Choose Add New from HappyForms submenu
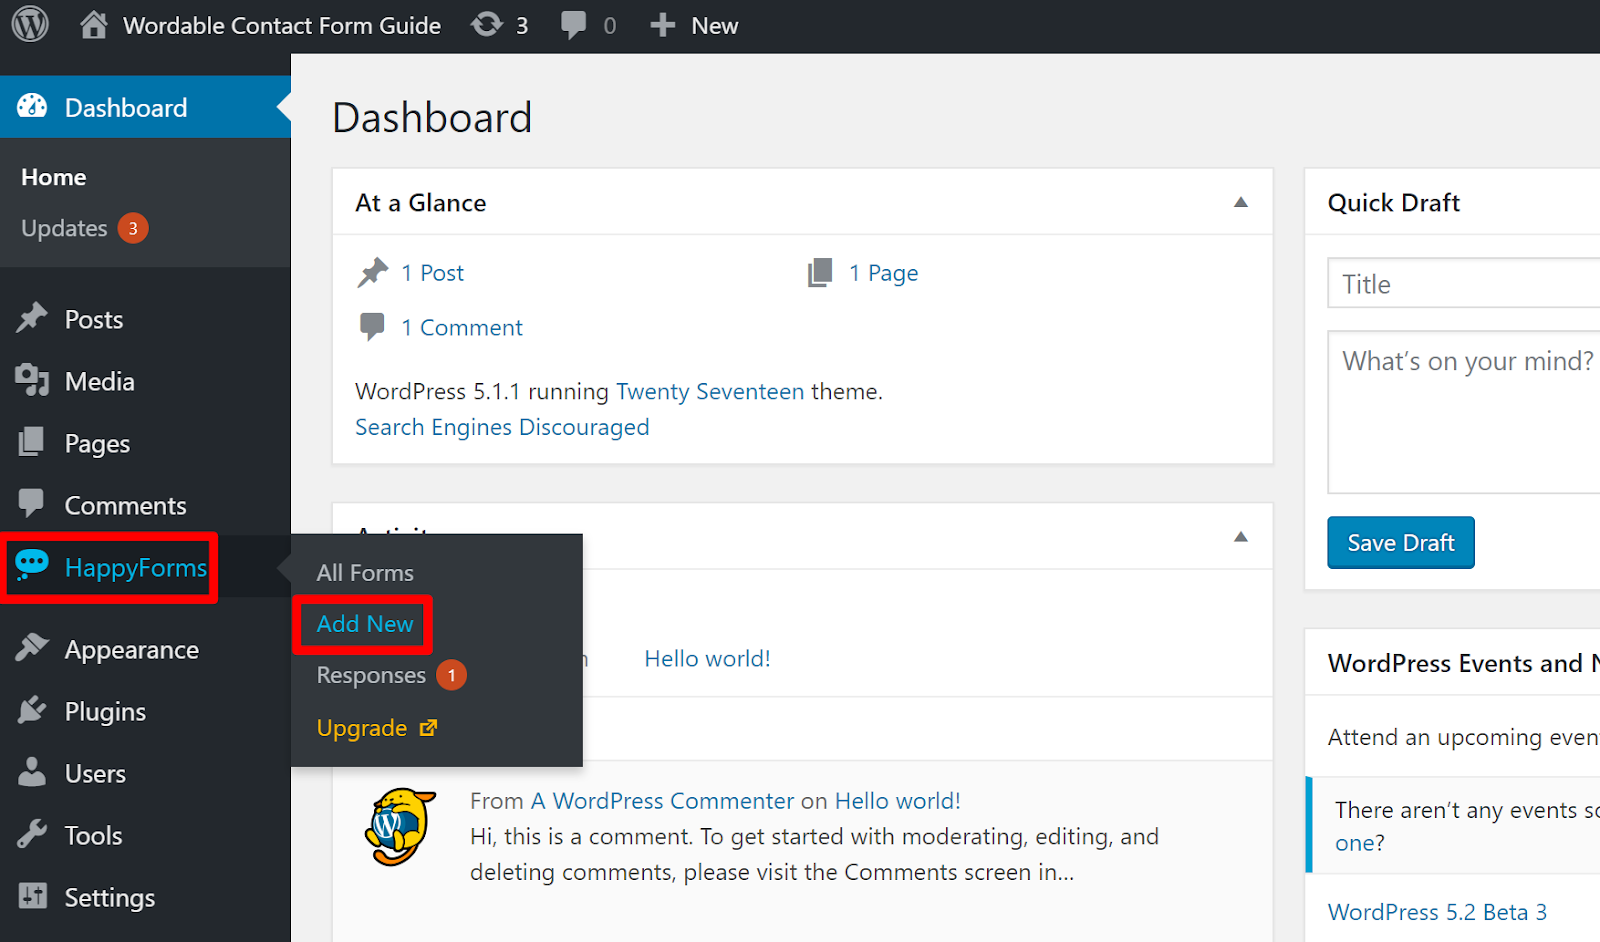This screenshot has width=1600, height=942. [x=364, y=623]
